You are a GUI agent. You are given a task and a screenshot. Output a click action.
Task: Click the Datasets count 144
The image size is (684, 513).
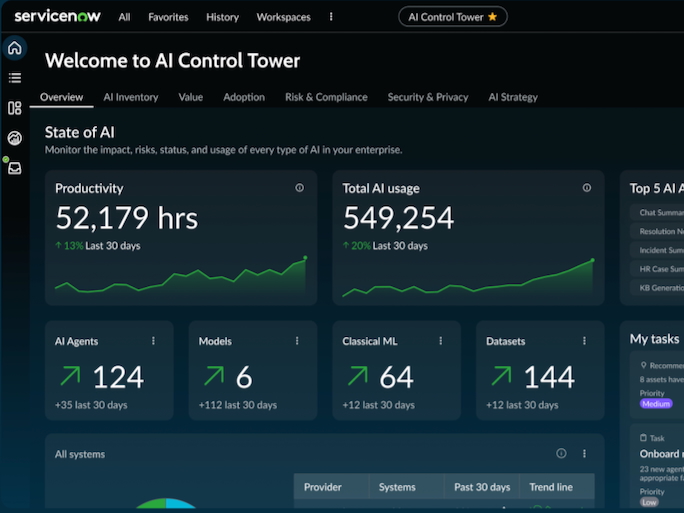pos(549,376)
